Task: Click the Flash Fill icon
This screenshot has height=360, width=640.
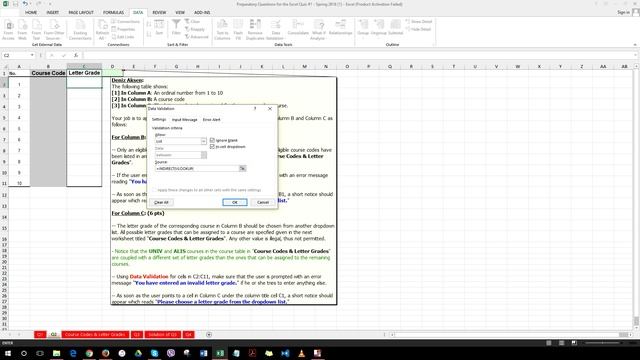Action: click(x=238, y=30)
